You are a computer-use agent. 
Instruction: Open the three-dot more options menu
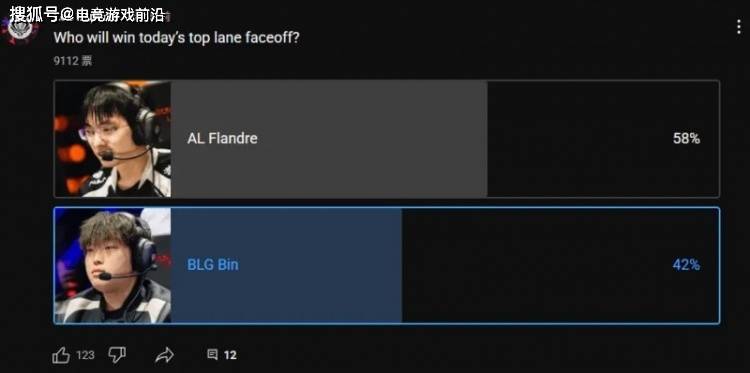(739, 27)
